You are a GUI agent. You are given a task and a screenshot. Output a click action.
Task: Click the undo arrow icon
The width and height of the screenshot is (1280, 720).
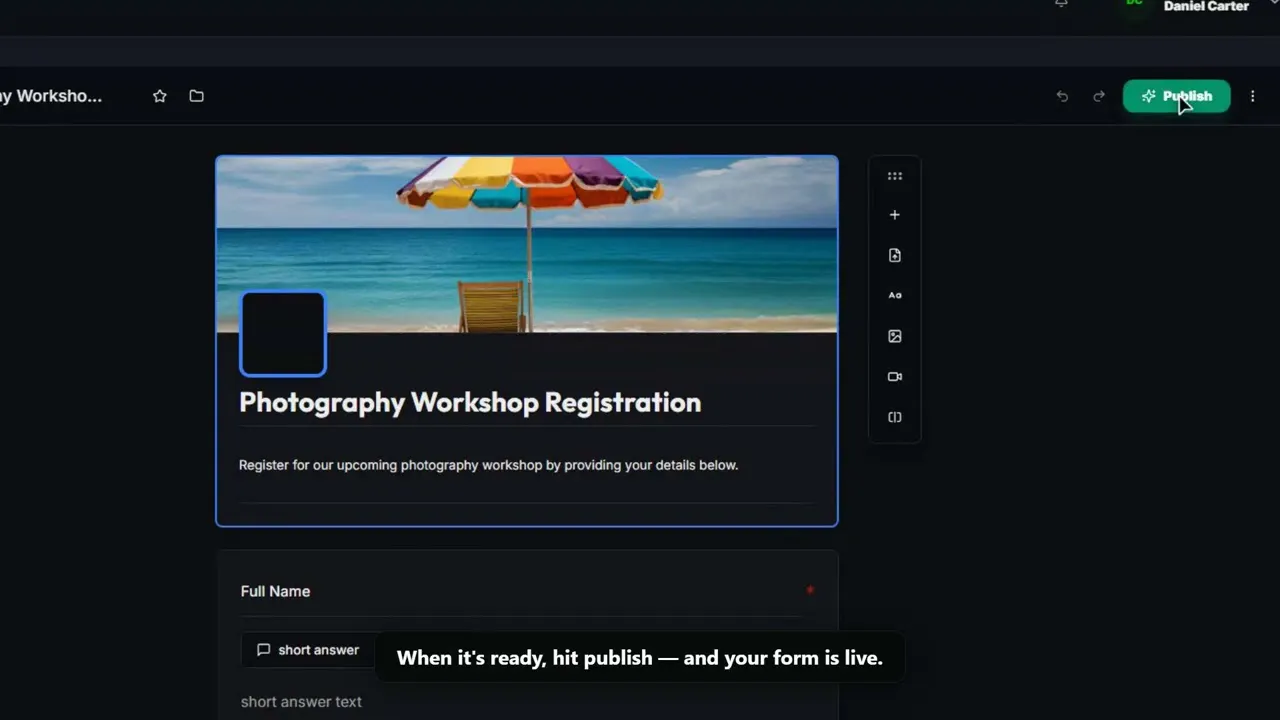click(x=1062, y=96)
